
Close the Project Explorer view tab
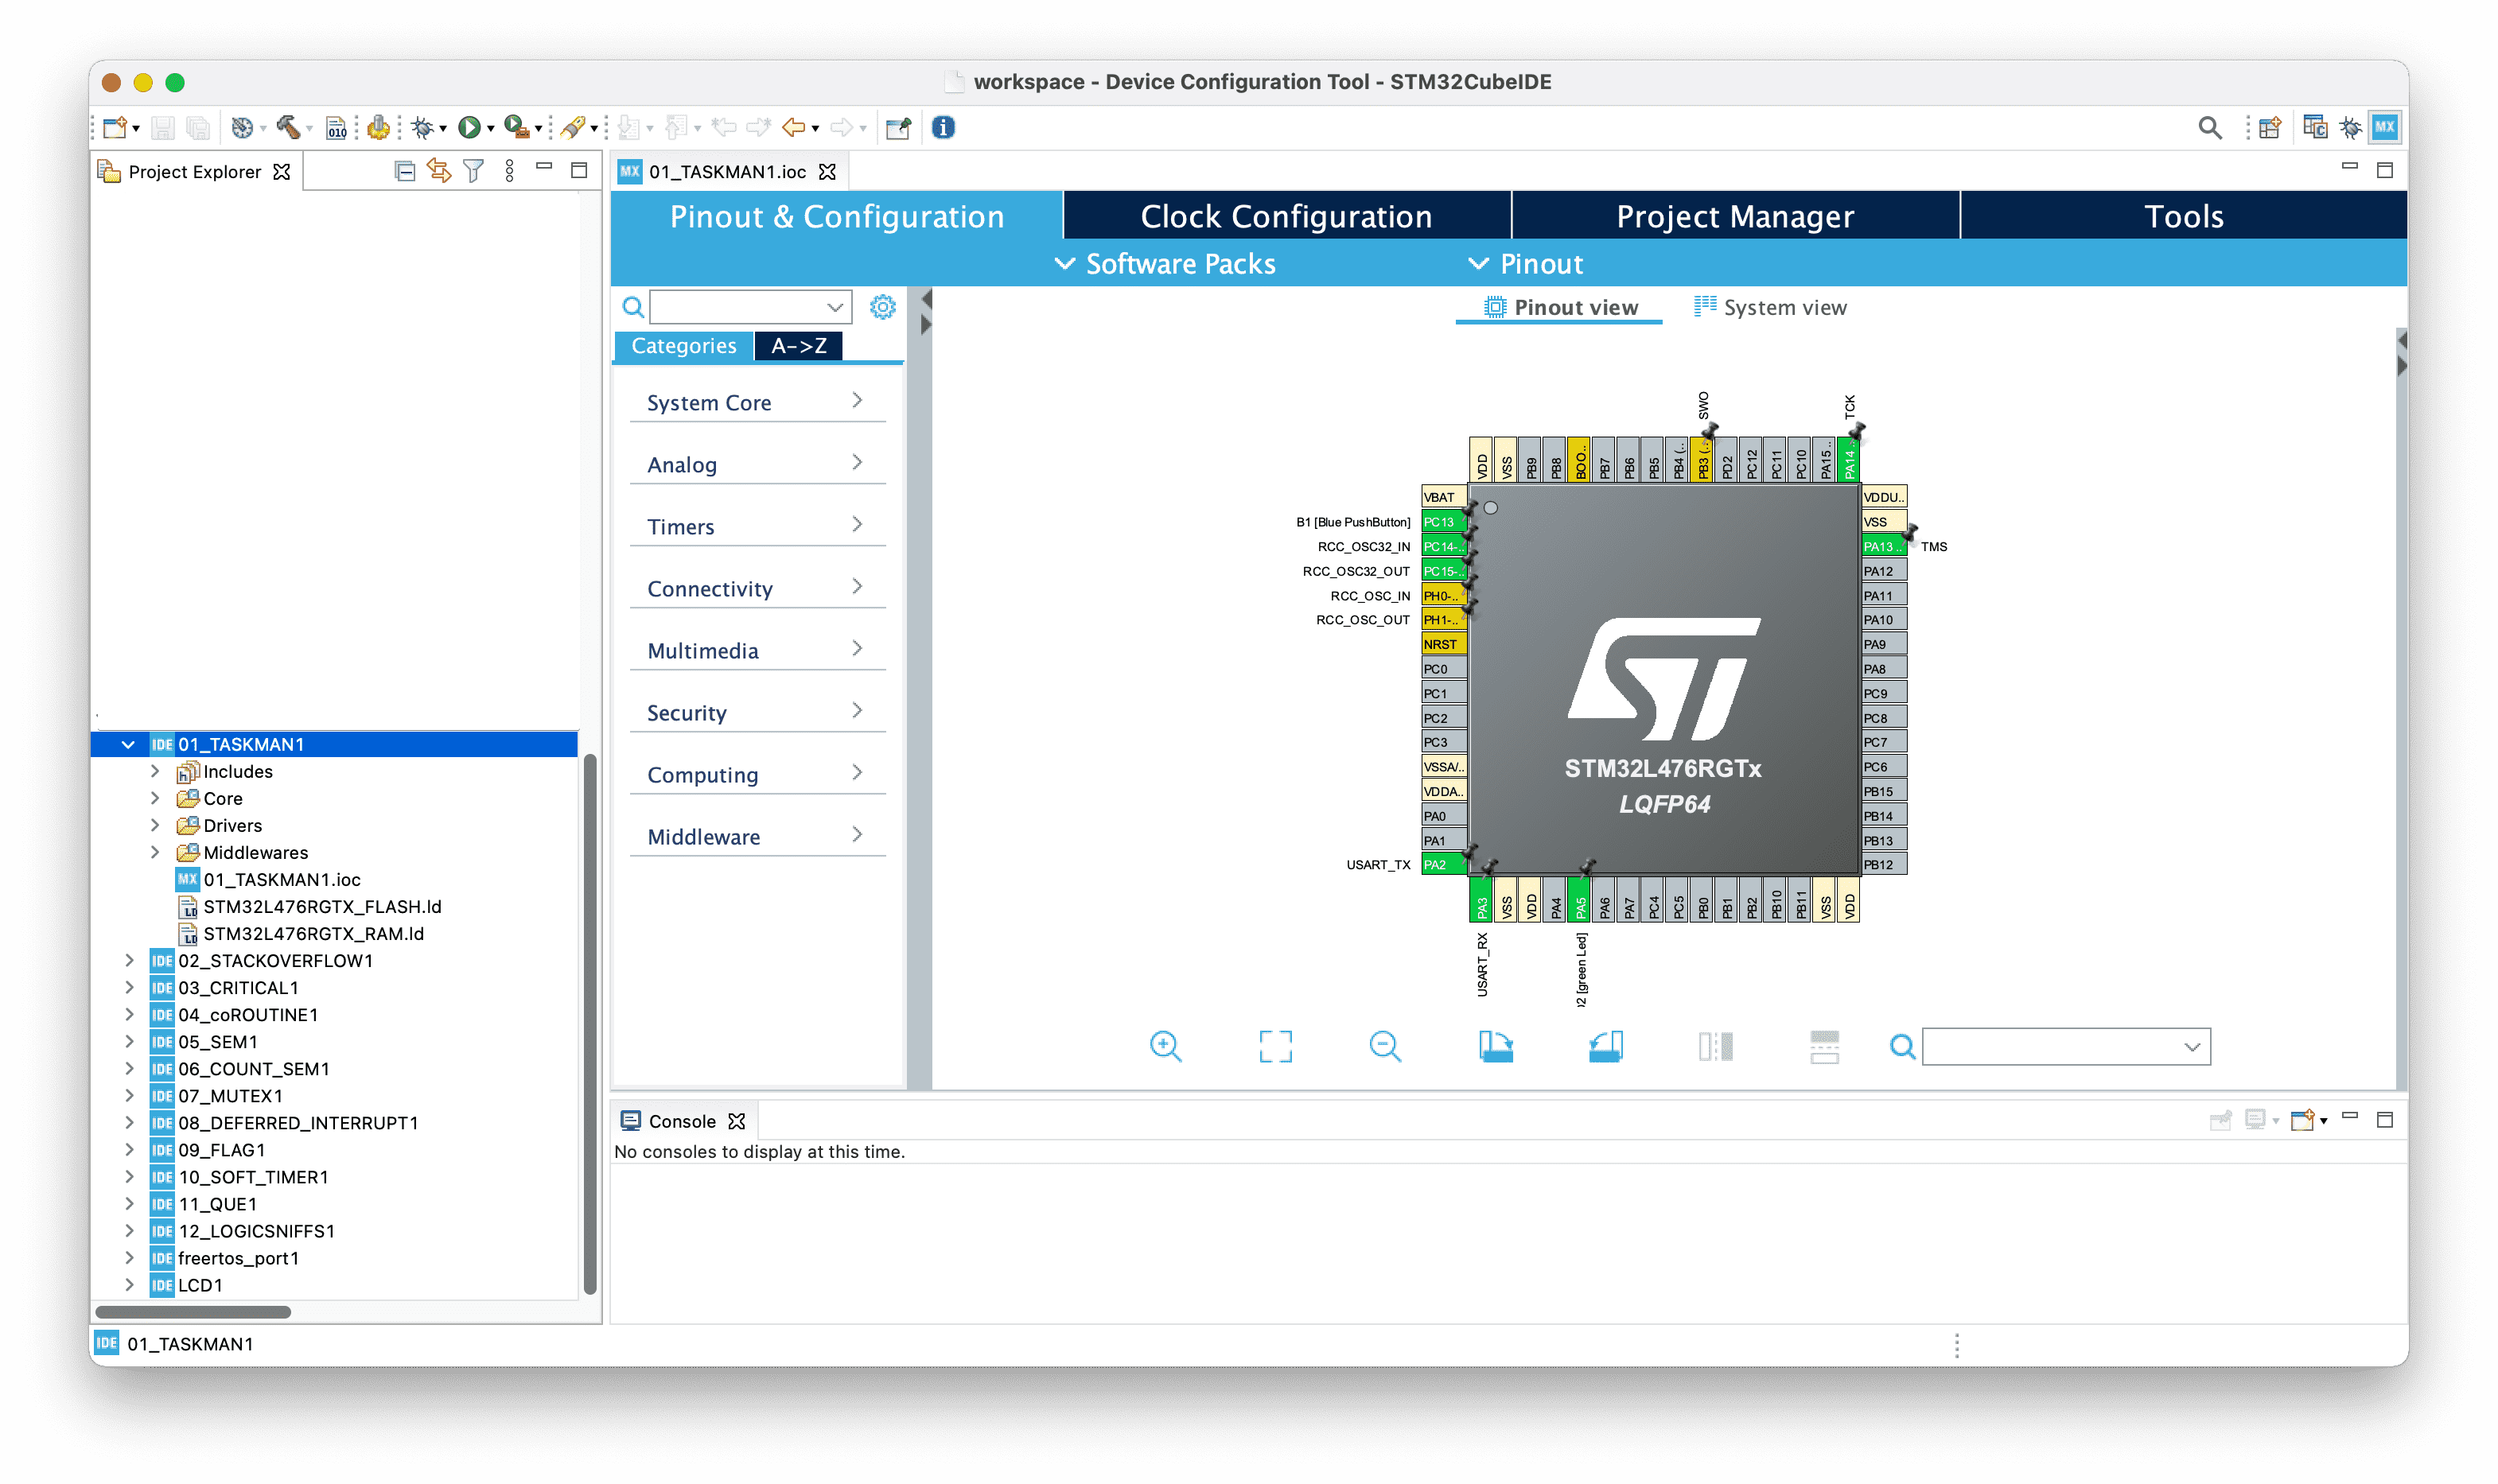pos(282,171)
